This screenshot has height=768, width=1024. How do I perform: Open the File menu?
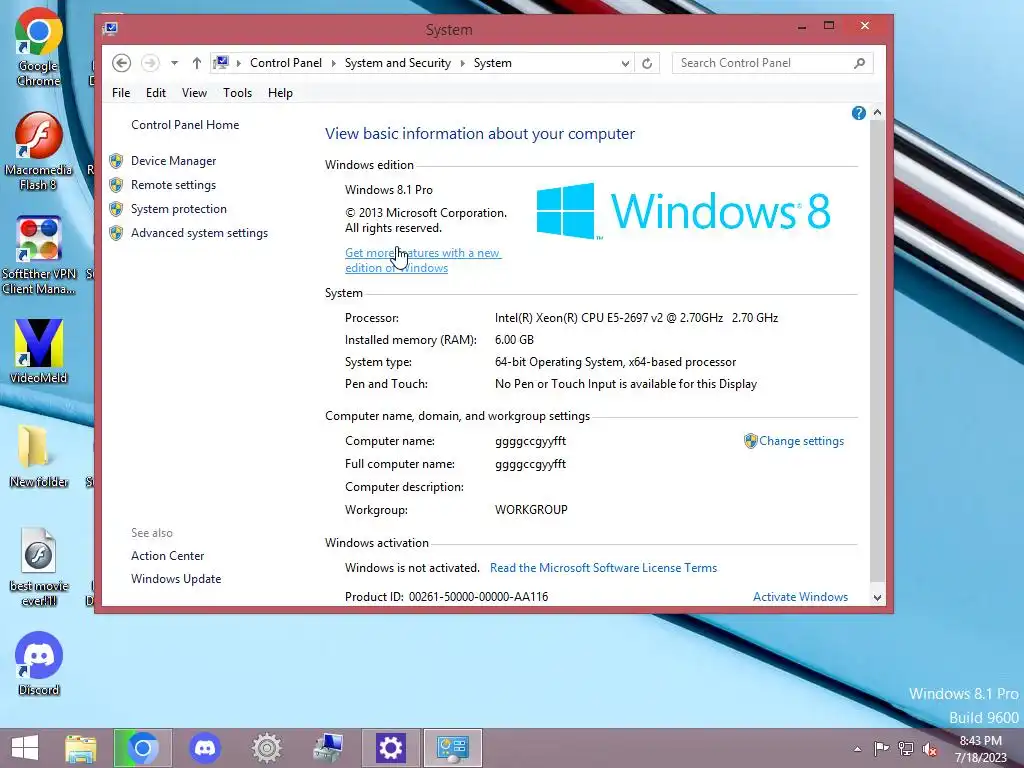(121, 93)
